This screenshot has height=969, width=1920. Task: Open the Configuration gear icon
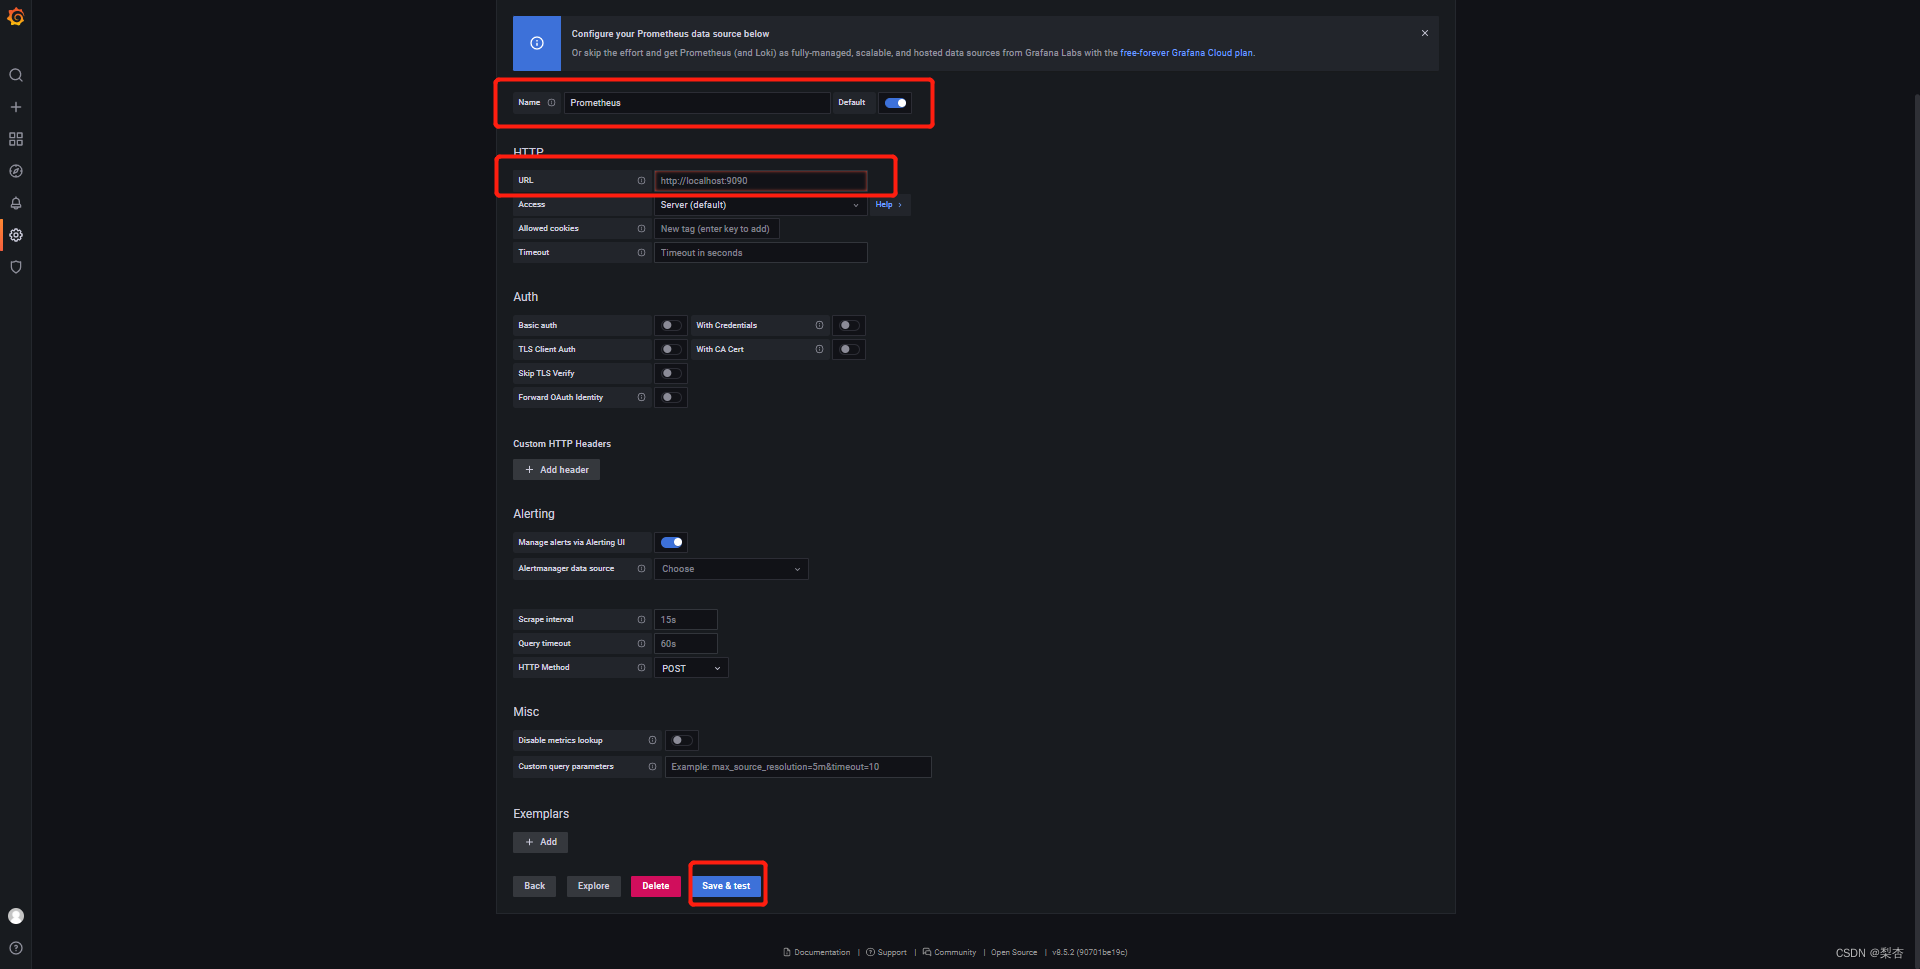[x=16, y=235]
